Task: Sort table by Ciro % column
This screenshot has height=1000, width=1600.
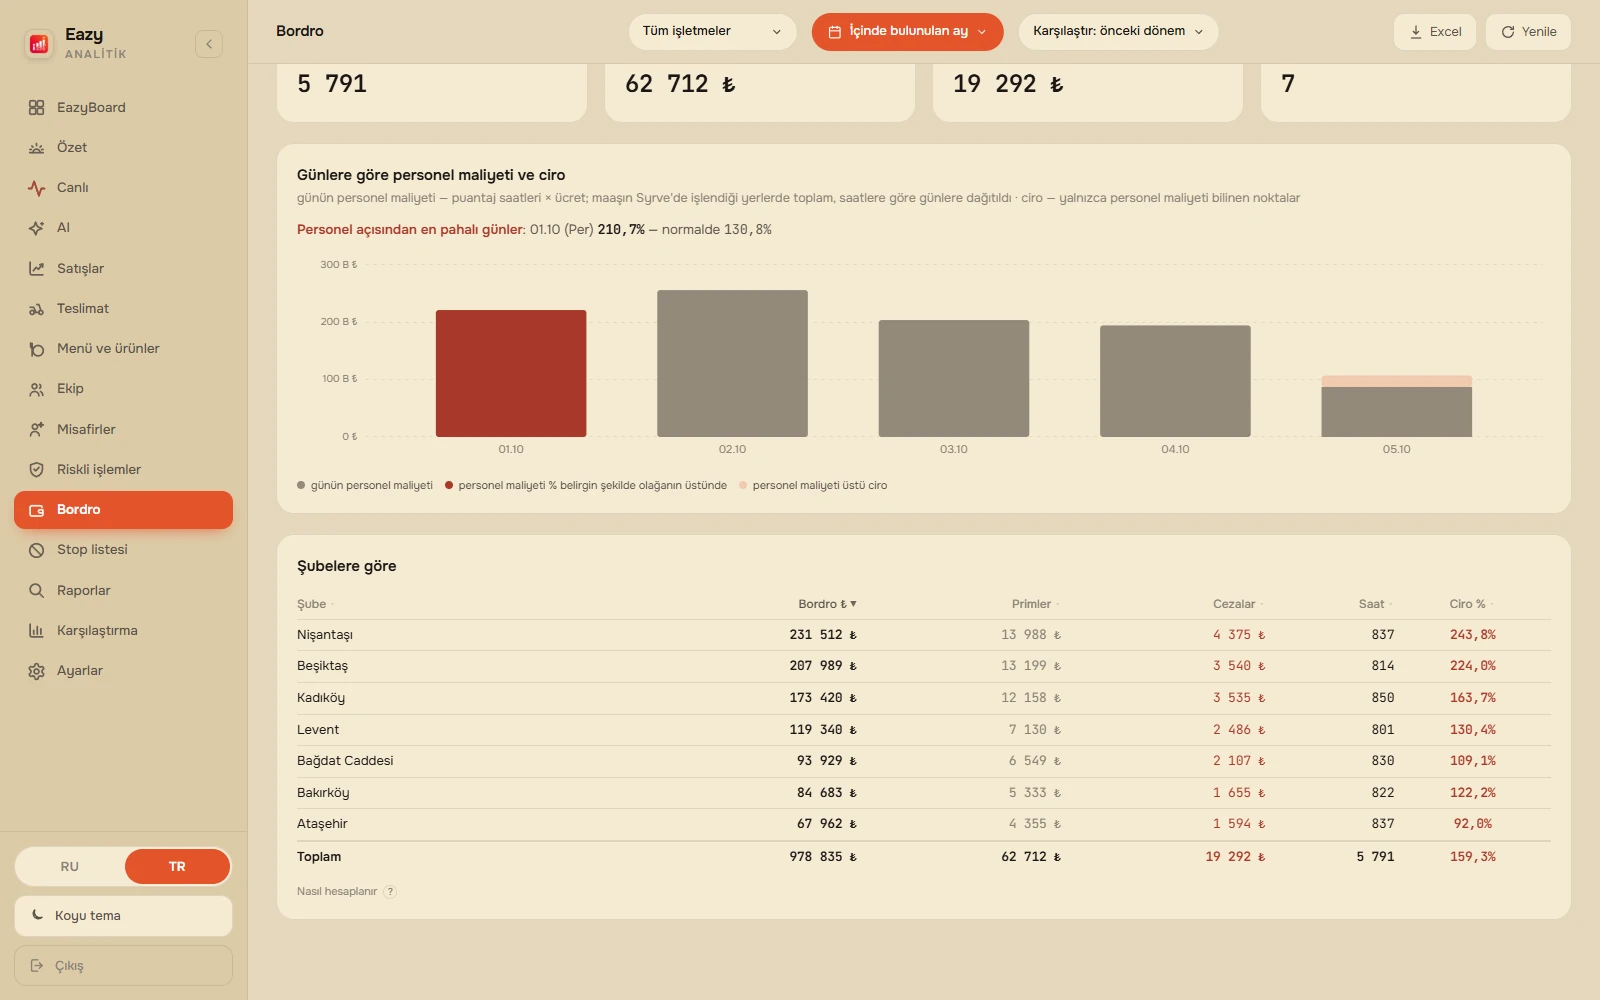Action: click(x=1471, y=604)
